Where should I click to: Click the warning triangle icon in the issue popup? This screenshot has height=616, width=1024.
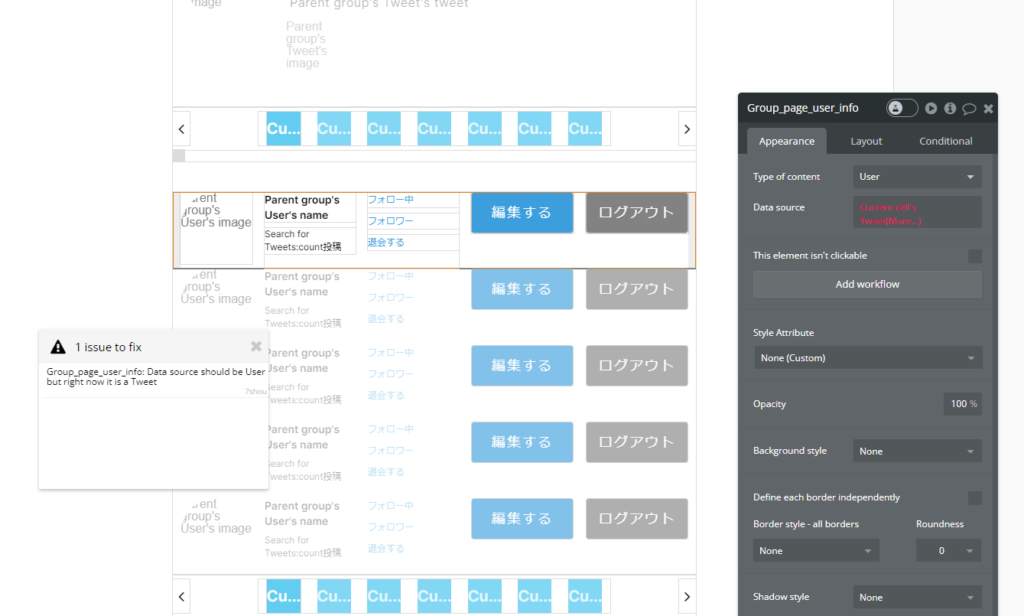click(x=58, y=347)
